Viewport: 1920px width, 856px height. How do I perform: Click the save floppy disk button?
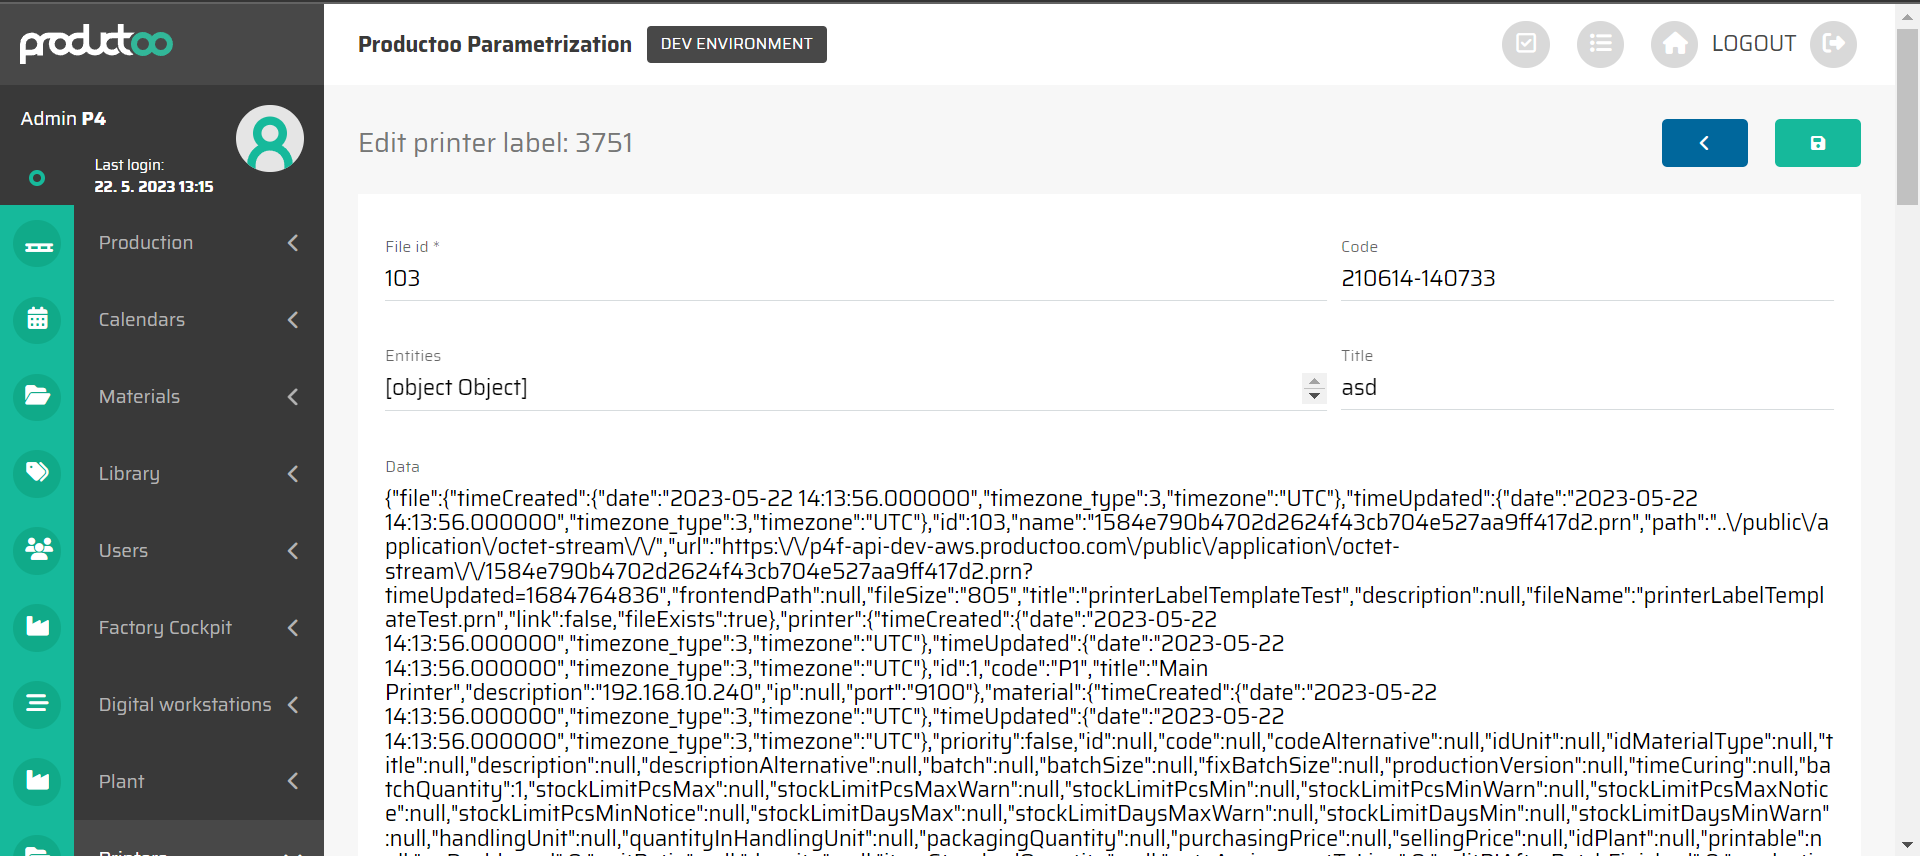coord(1817,143)
